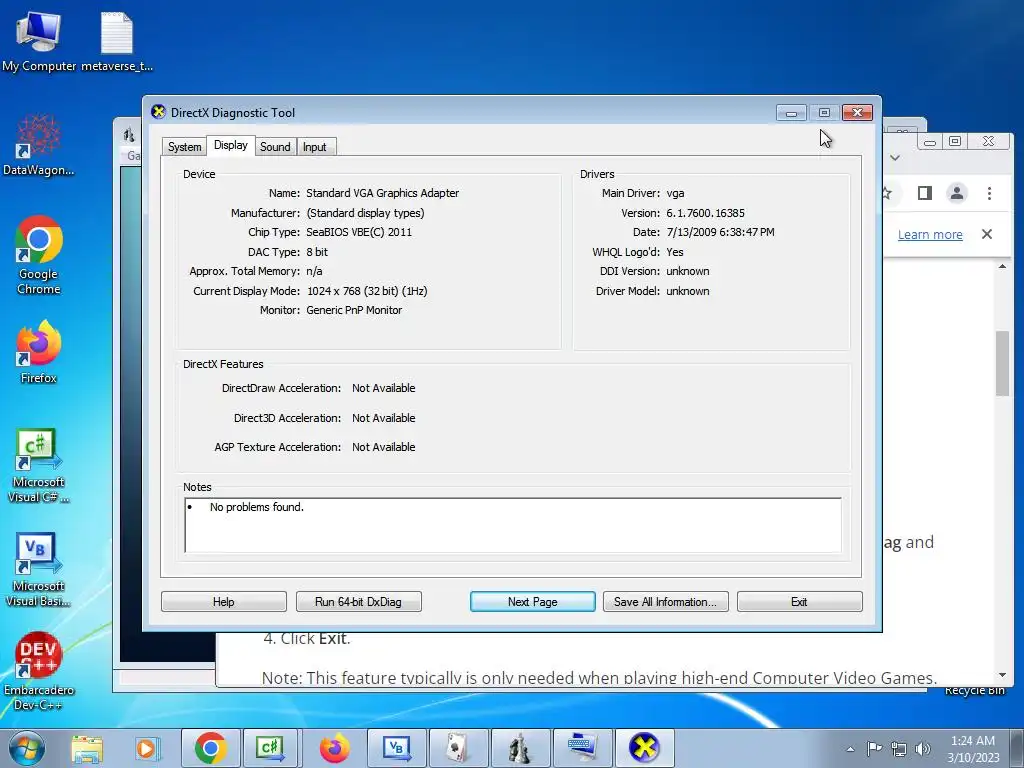Open Action Center flag tray icon
The image size is (1024, 768).
[x=874, y=748]
